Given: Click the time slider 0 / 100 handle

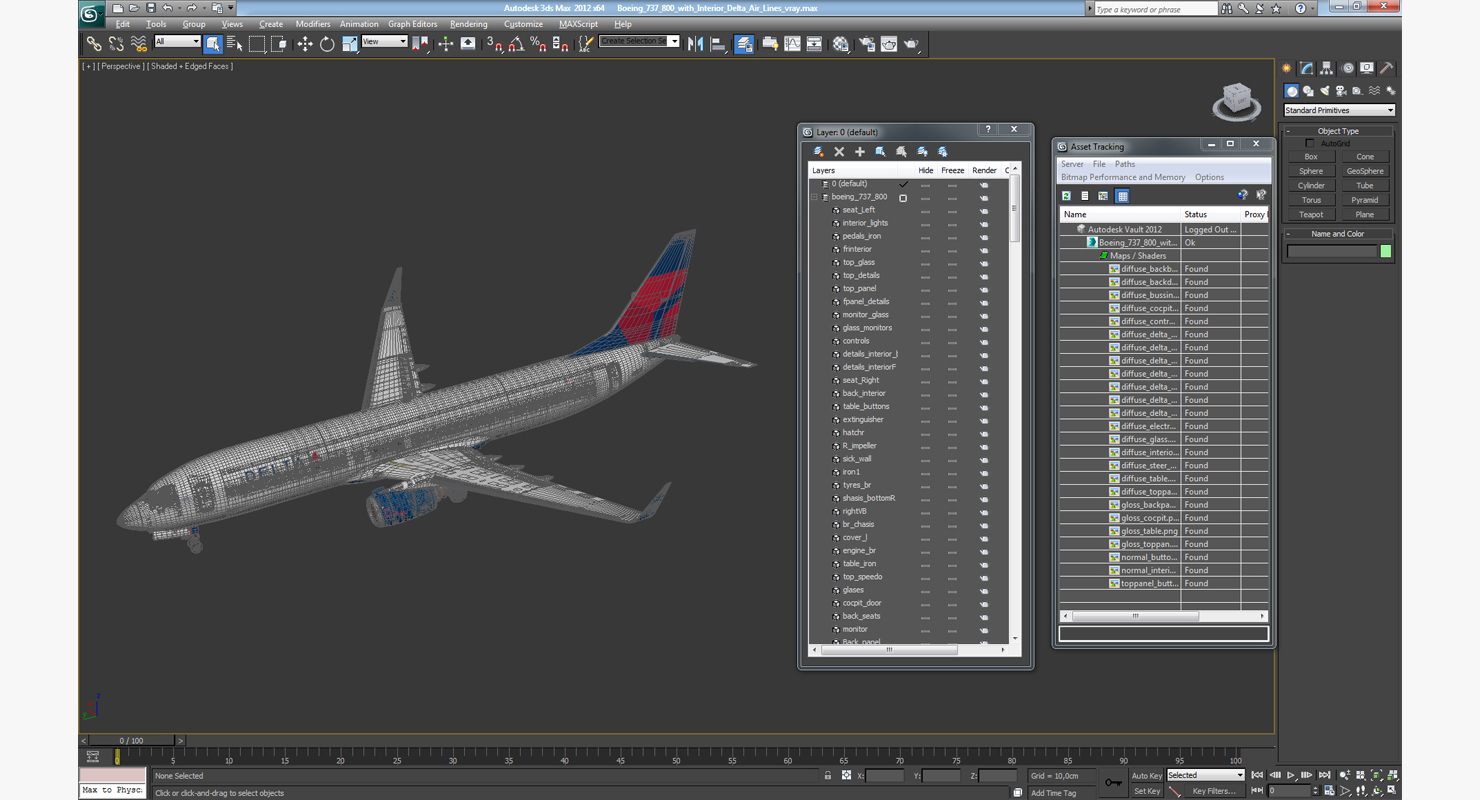Looking at the screenshot, I should coord(131,741).
